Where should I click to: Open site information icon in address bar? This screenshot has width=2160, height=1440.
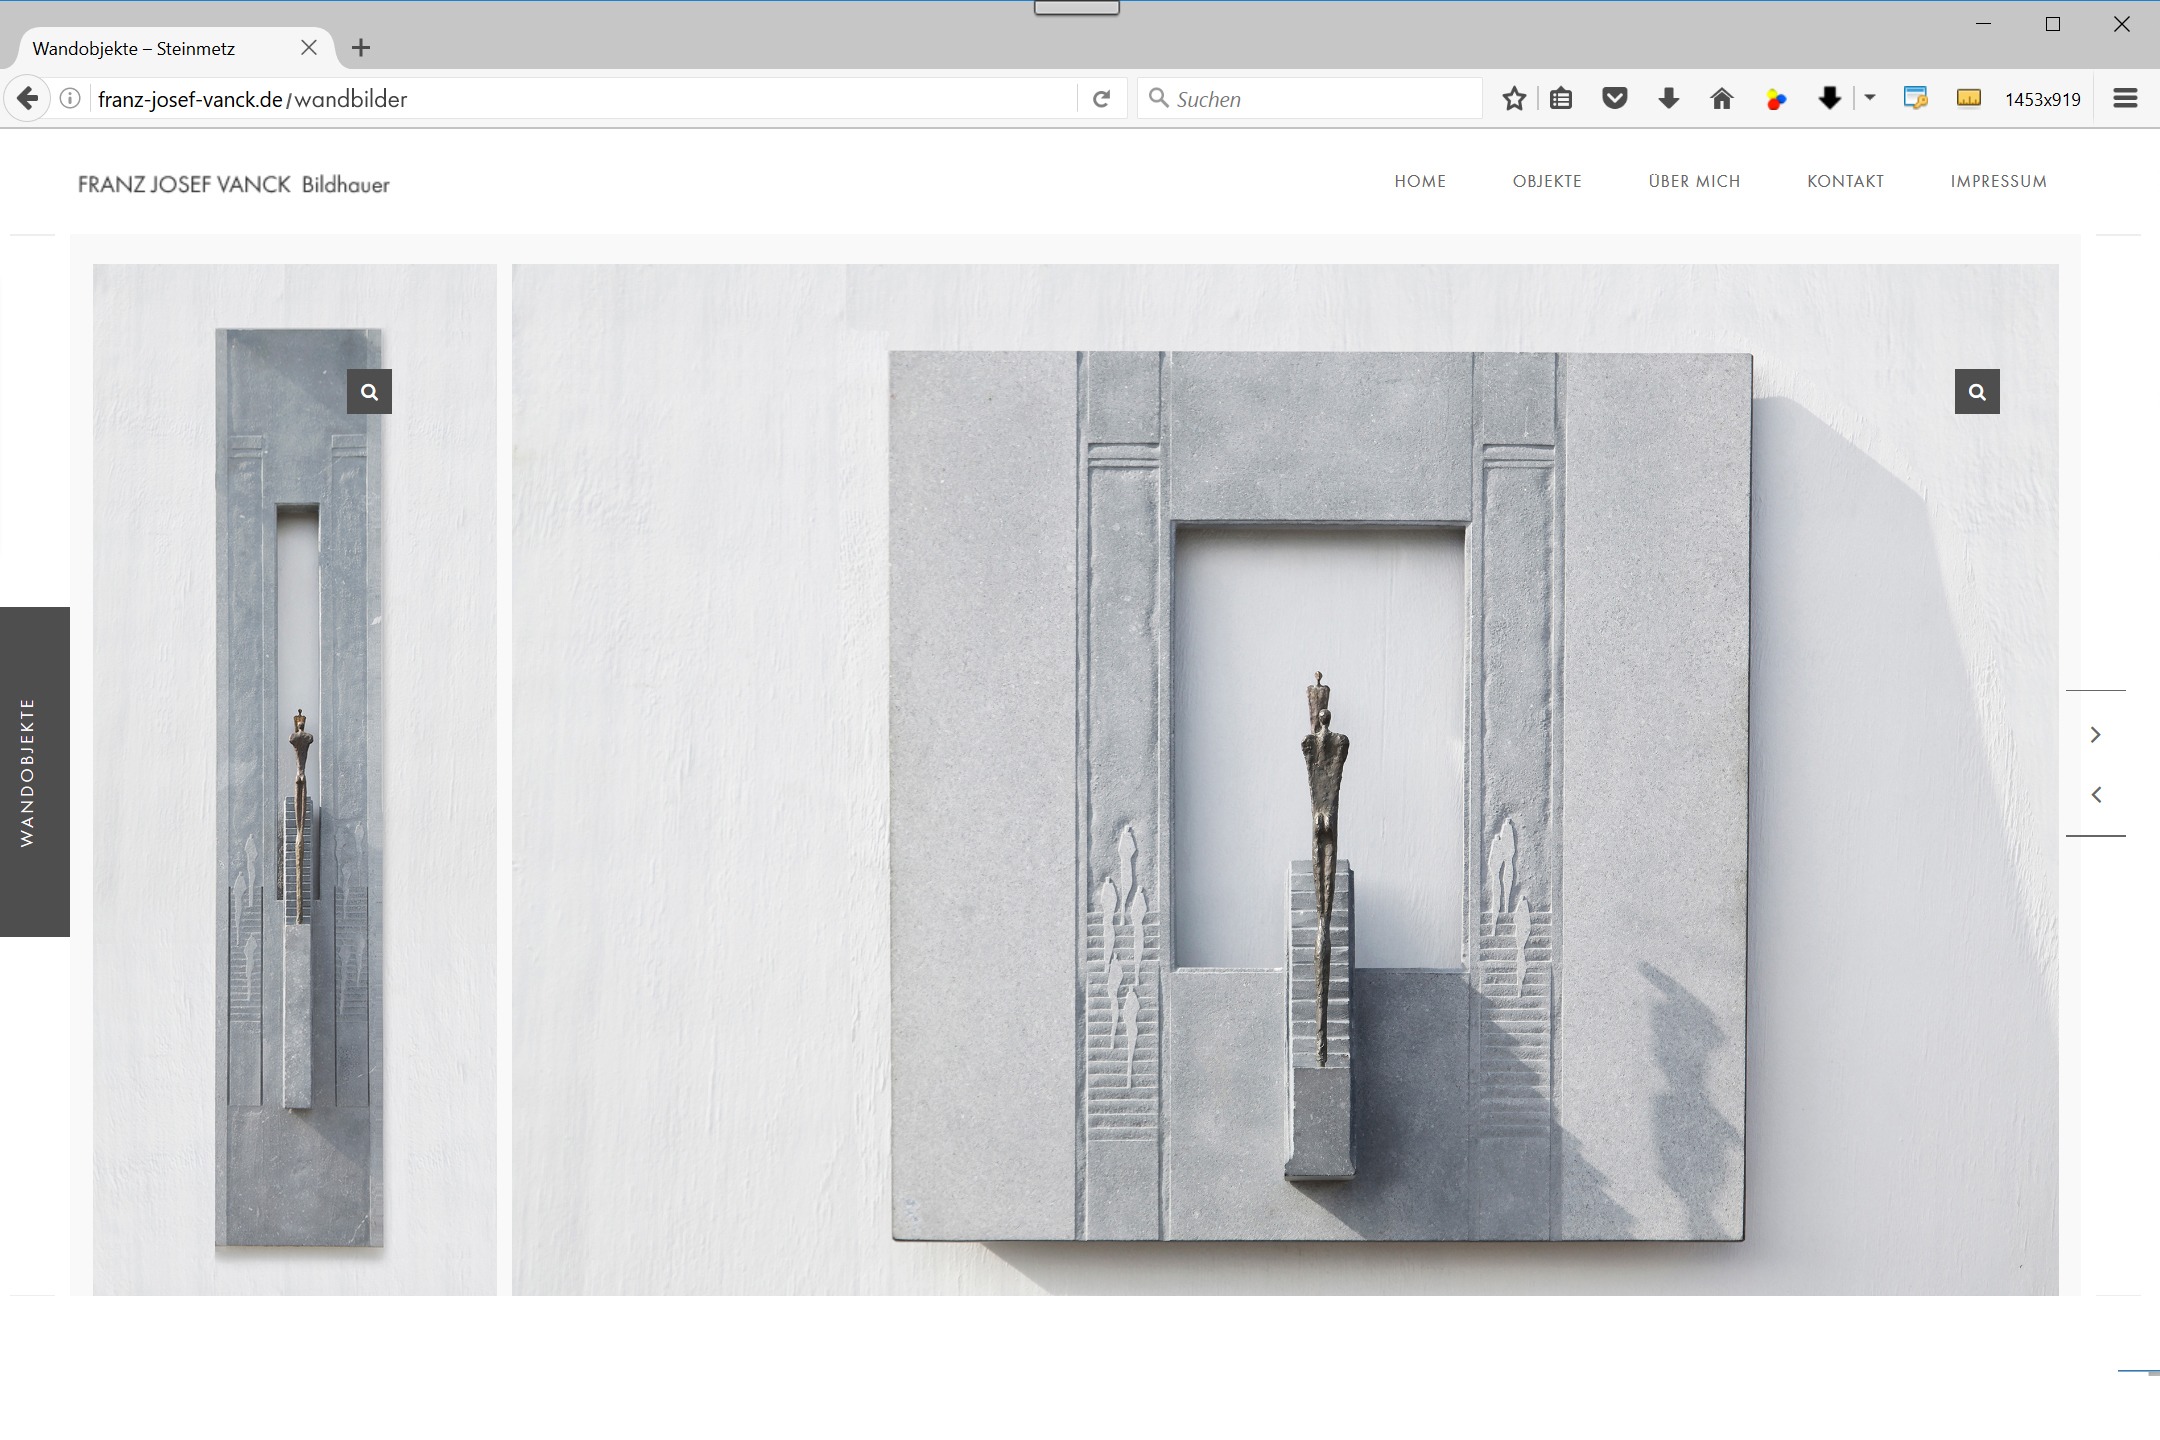click(70, 98)
